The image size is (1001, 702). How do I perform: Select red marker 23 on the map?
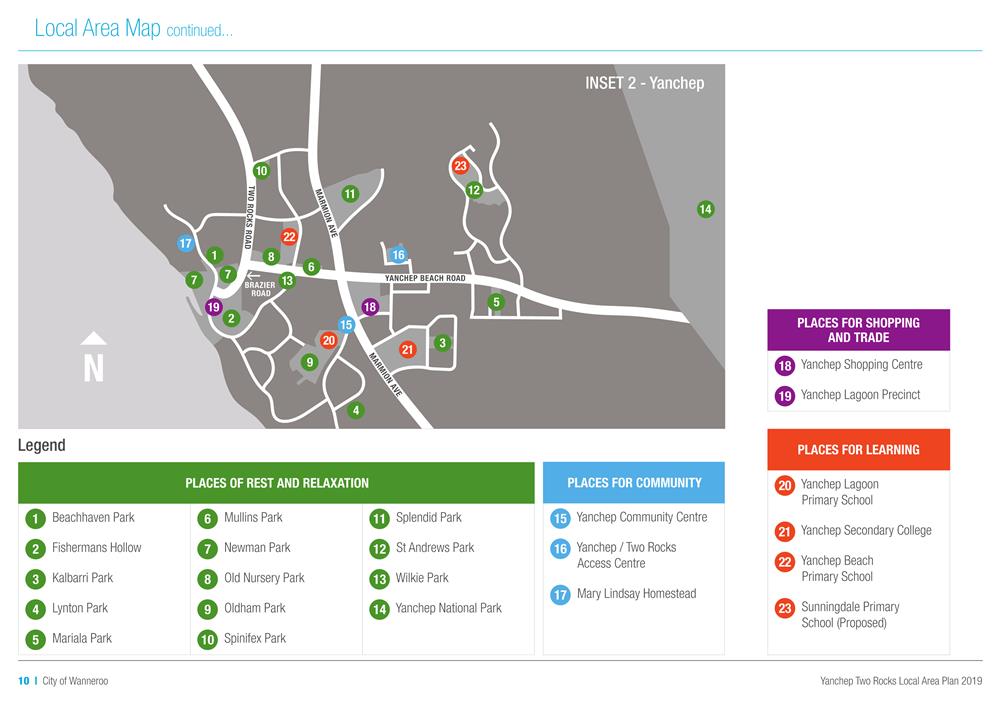460,166
